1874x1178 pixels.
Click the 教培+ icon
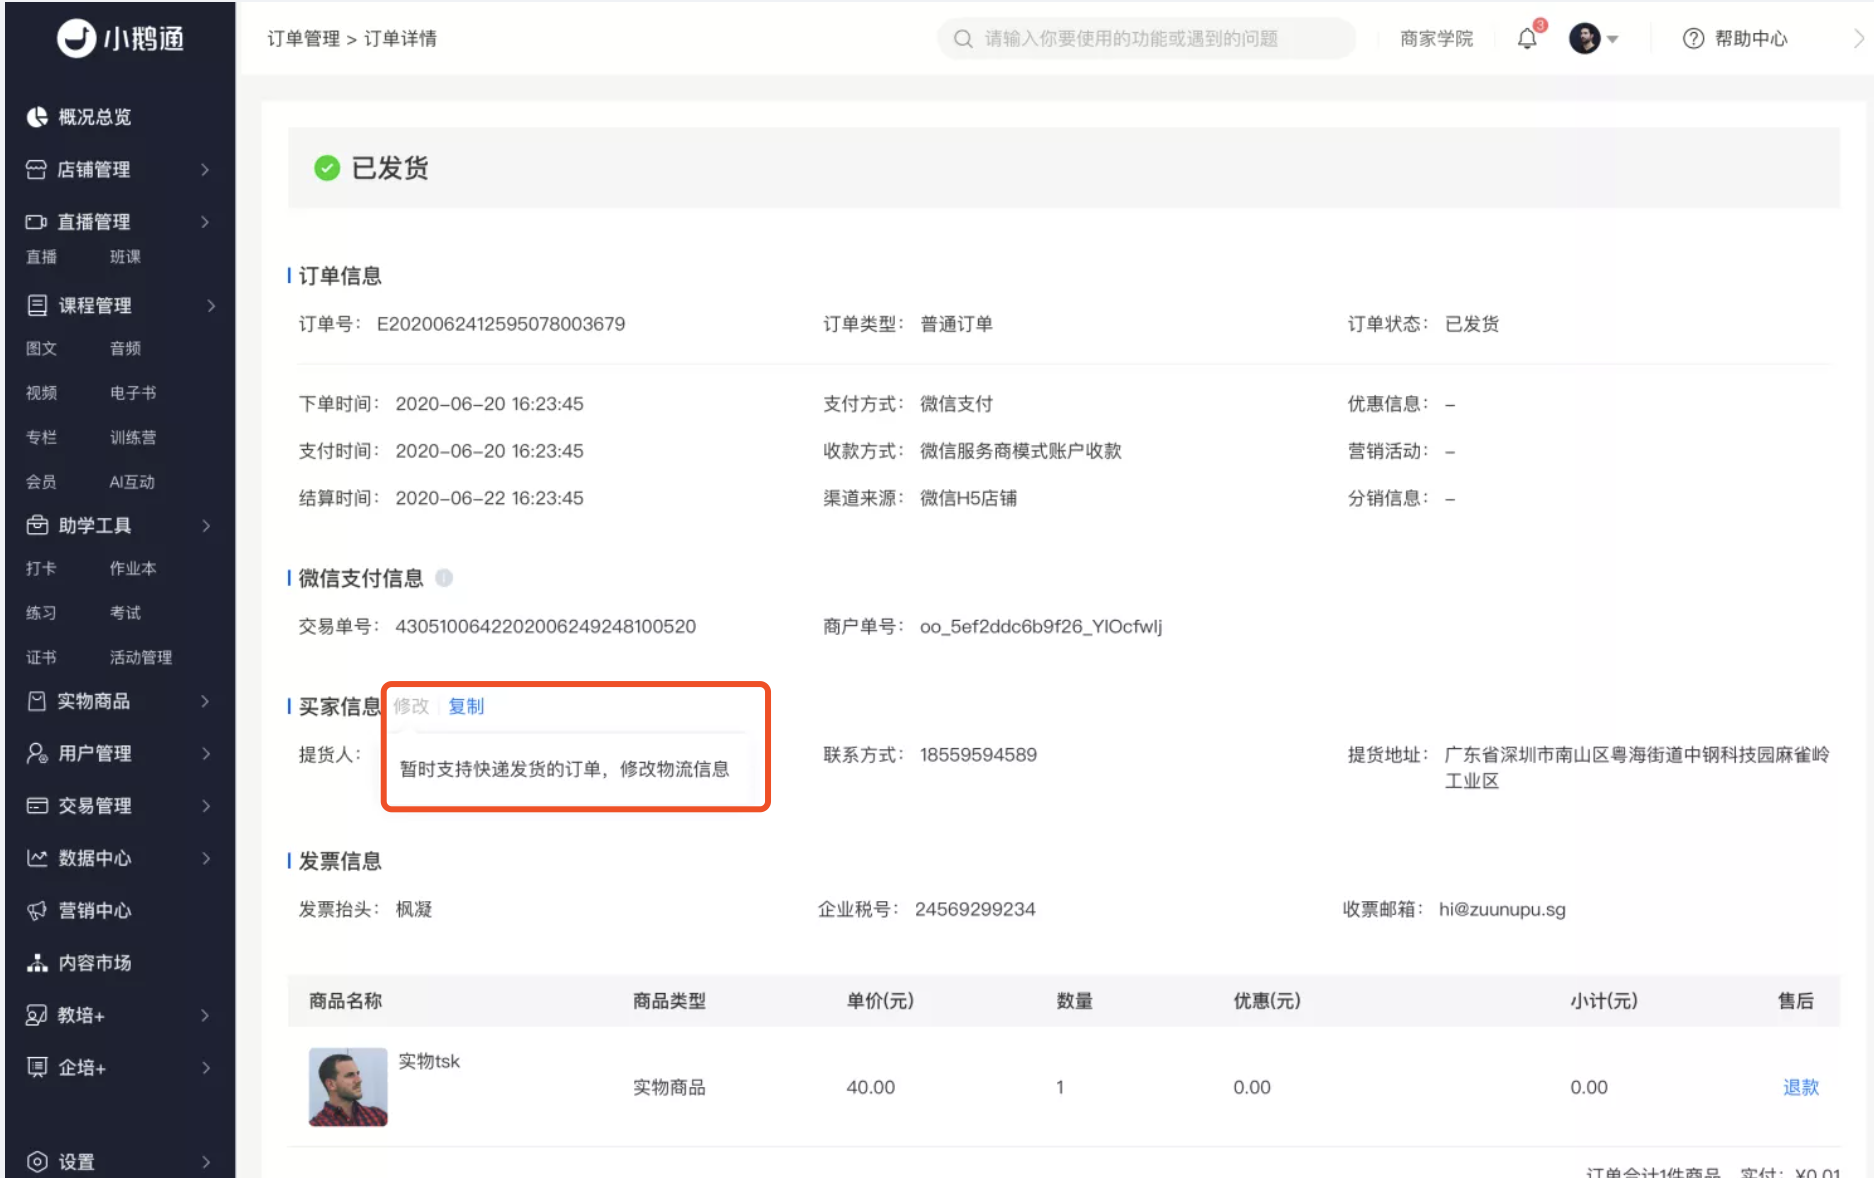tap(36, 1015)
